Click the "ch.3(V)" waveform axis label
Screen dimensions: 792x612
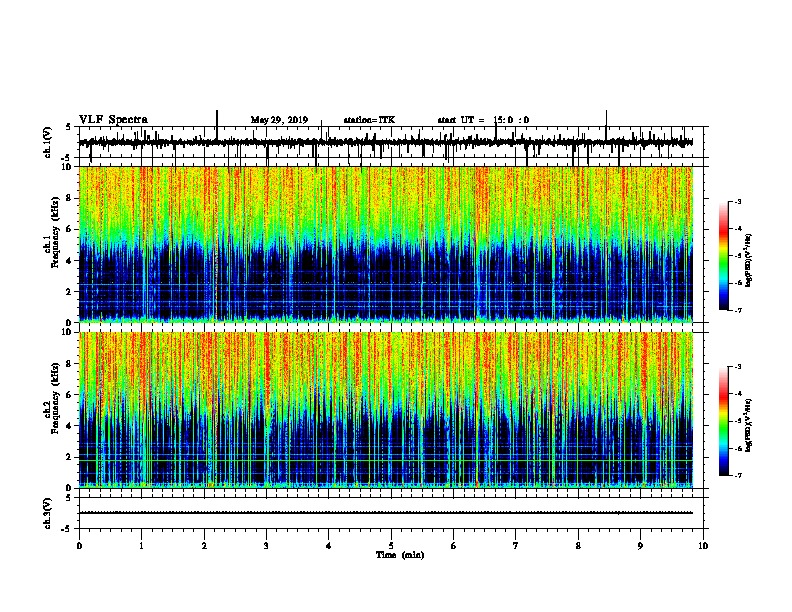pos(48,514)
